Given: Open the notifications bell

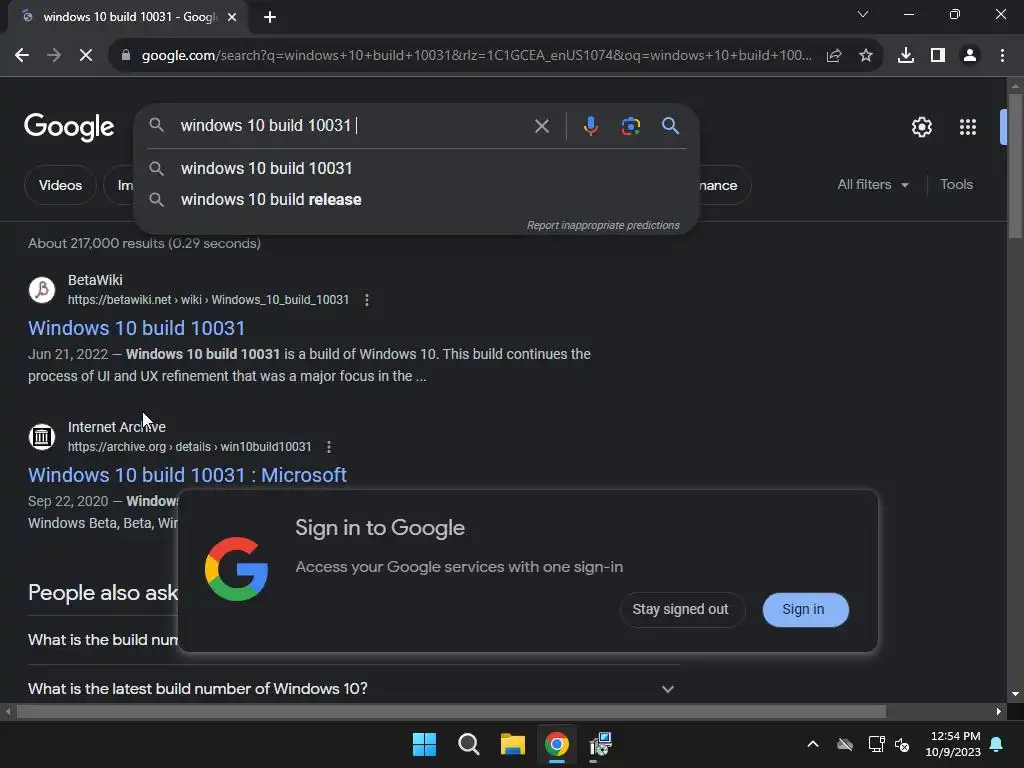Looking at the screenshot, I should click(x=997, y=744).
